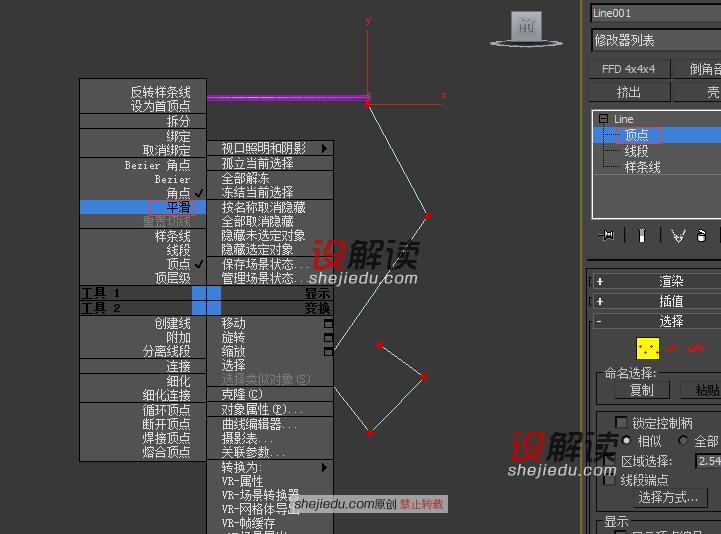Screen dimensions: 721x534
Task: Click the 粘贴 button
Action: [702, 390]
